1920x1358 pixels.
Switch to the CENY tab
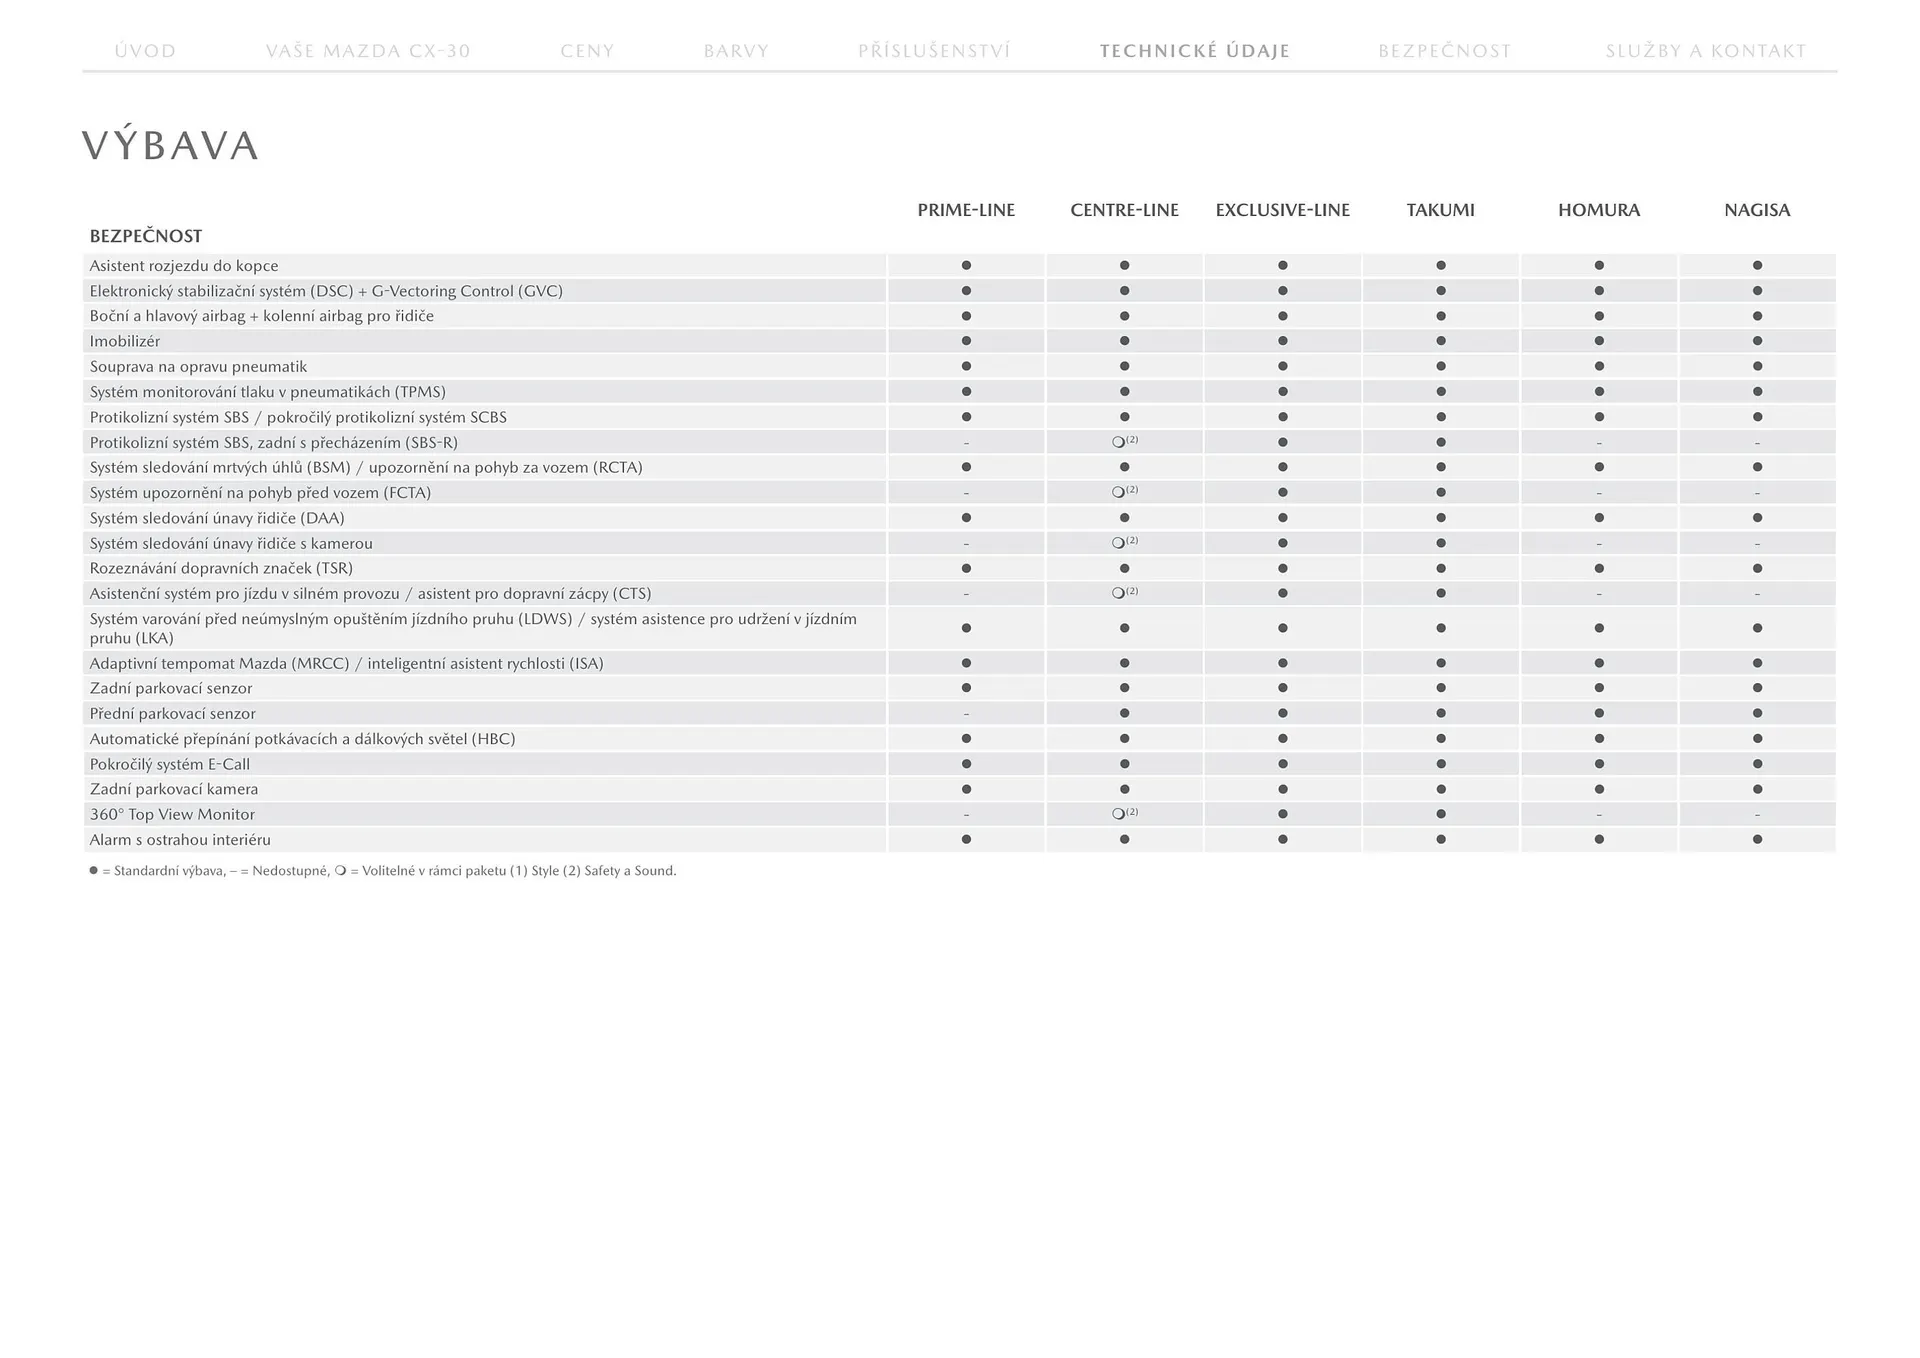point(587,51)
